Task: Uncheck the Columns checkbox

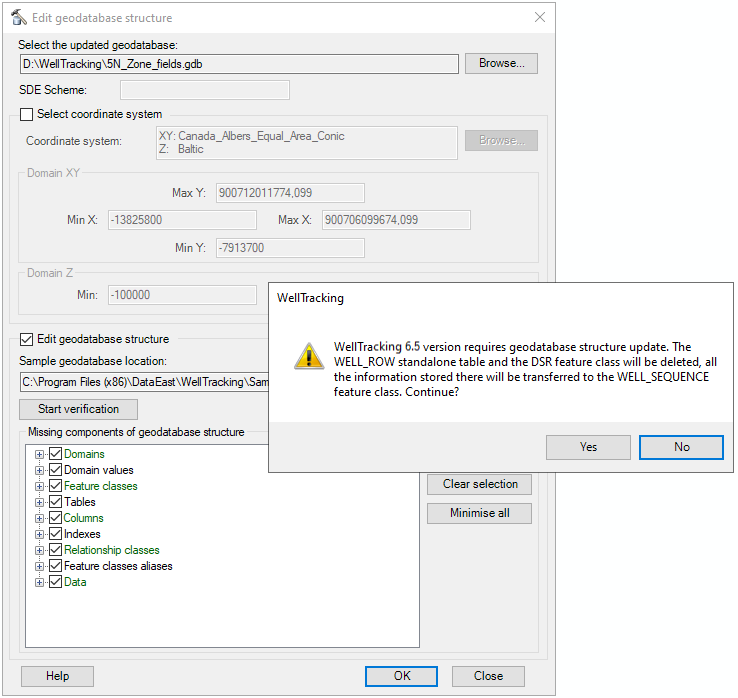Action: (56, 518)
